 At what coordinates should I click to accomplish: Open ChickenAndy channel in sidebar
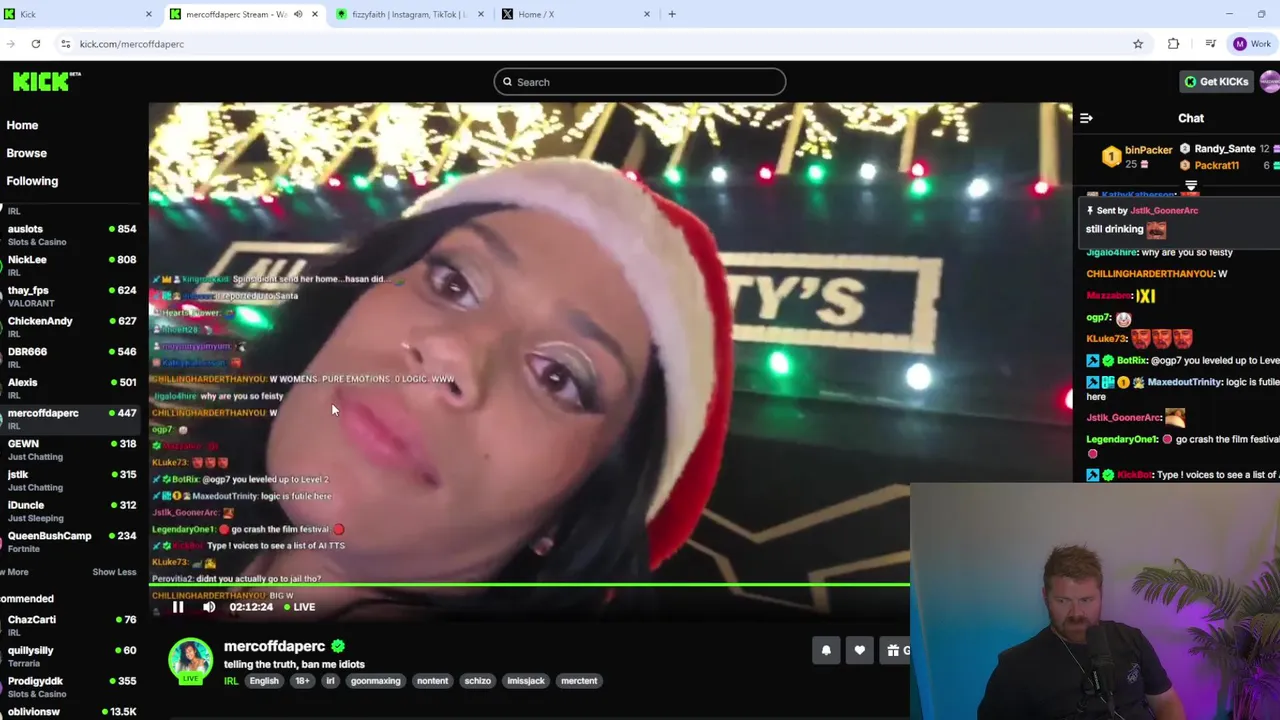pos(70,327)
